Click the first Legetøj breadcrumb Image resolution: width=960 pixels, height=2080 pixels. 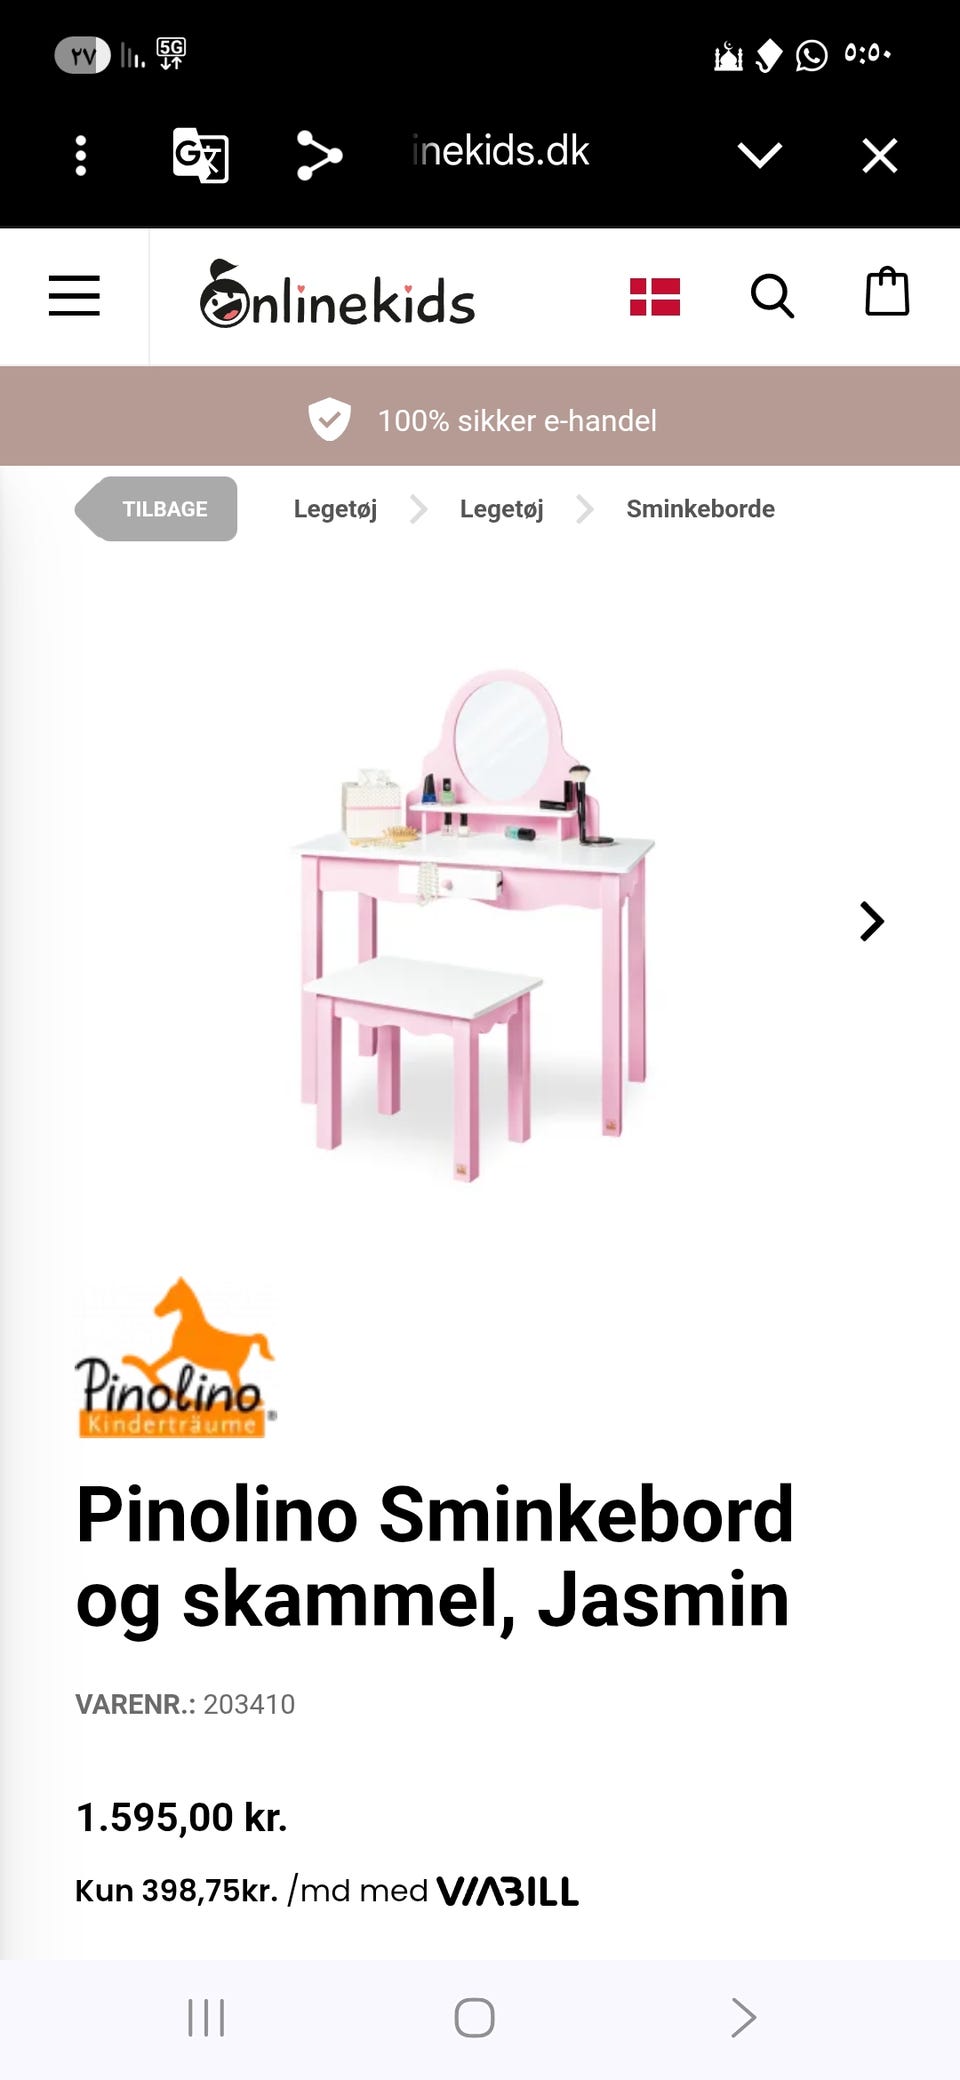point(335,509)
